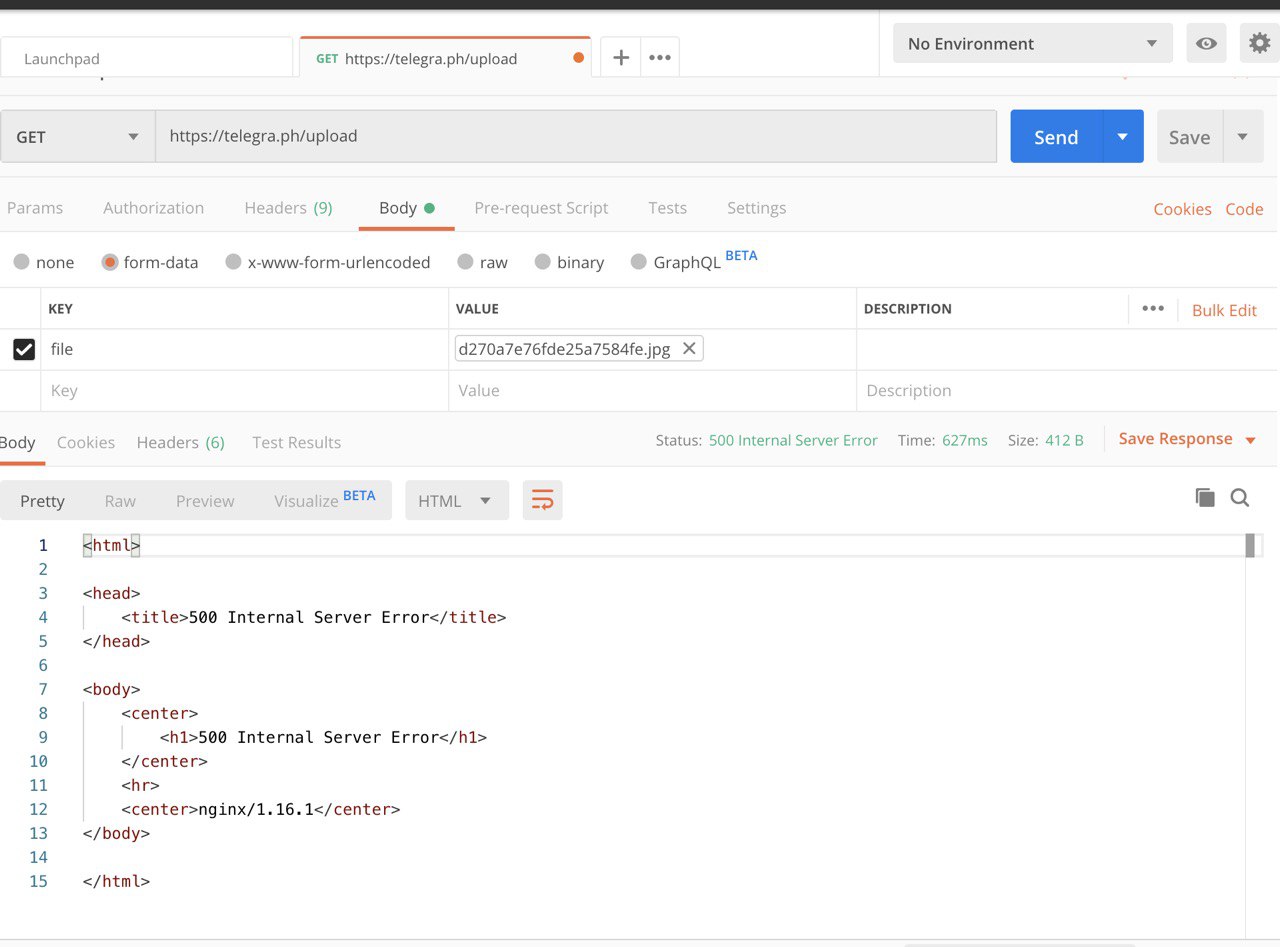Select the response Body tab

(x=17, y=442)
